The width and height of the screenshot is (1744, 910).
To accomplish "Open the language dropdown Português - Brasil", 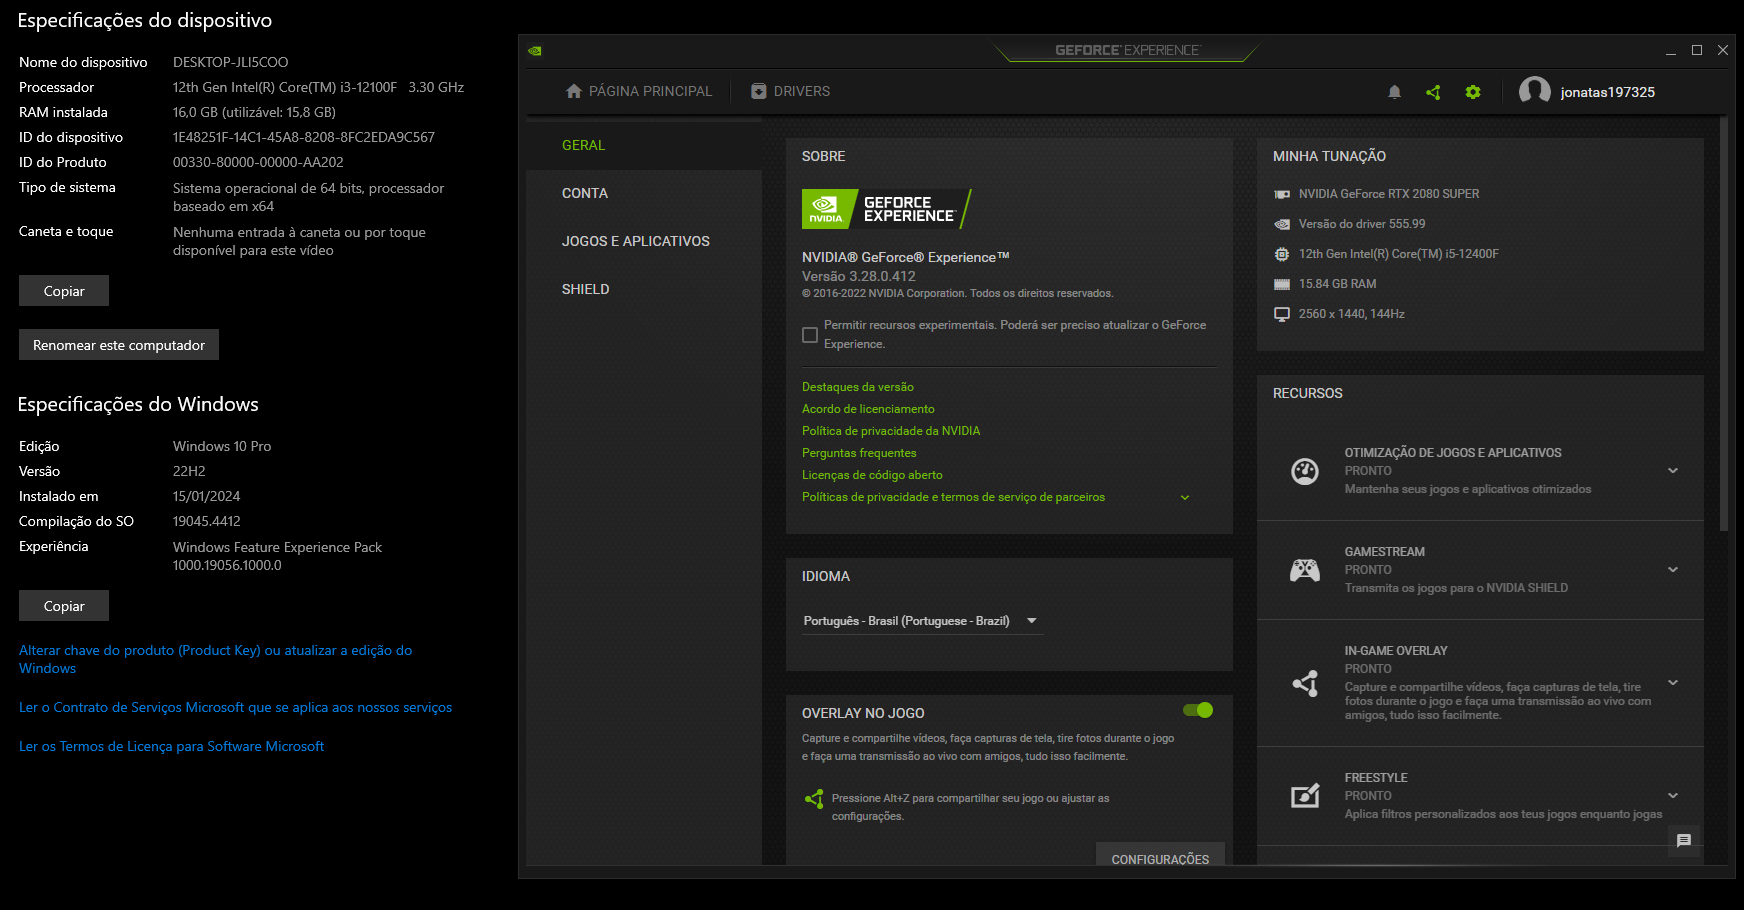I will coord(921,621).
